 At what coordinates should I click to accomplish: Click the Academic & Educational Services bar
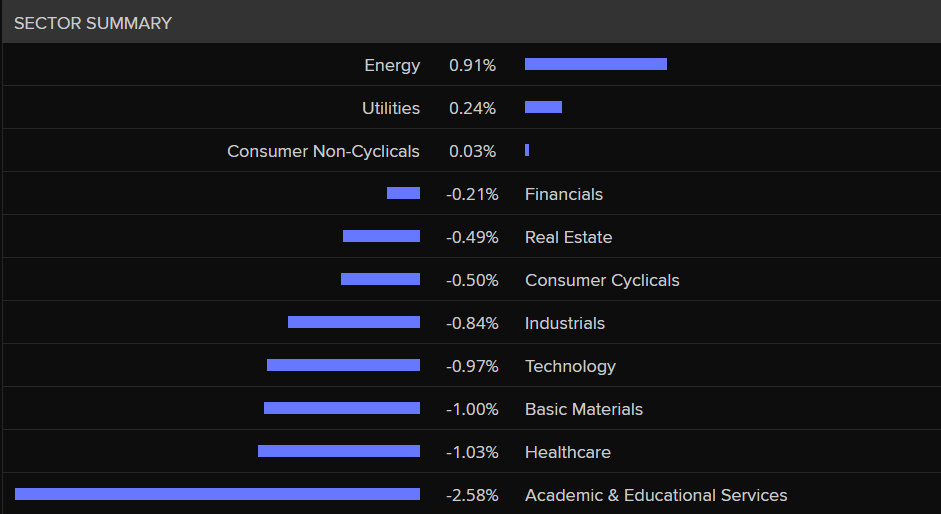click(x=217, y=494)
